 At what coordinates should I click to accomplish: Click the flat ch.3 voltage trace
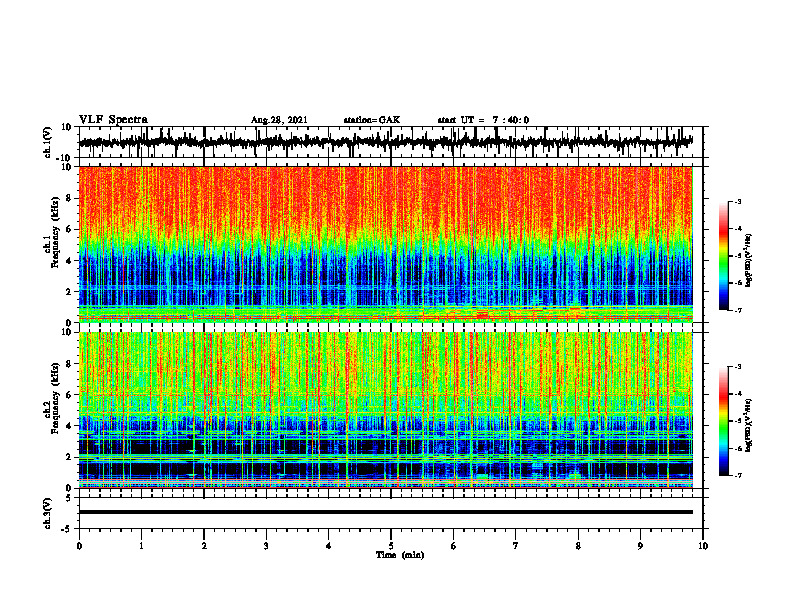pos(385,512)
